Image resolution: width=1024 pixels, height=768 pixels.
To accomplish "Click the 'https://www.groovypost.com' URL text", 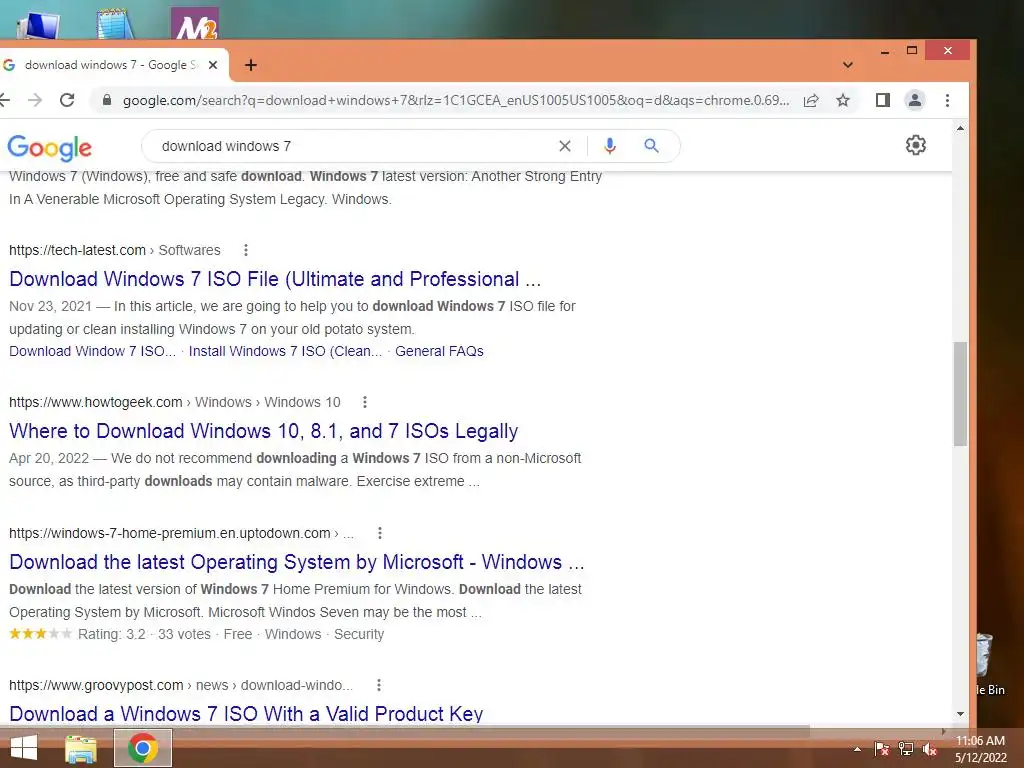I will [x=96, y=685].
